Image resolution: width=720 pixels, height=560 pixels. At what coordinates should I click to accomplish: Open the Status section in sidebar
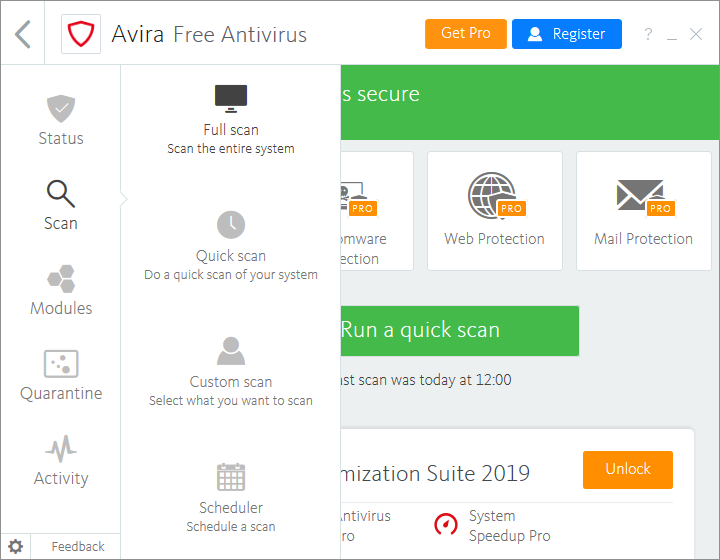[x=61, y=121]
